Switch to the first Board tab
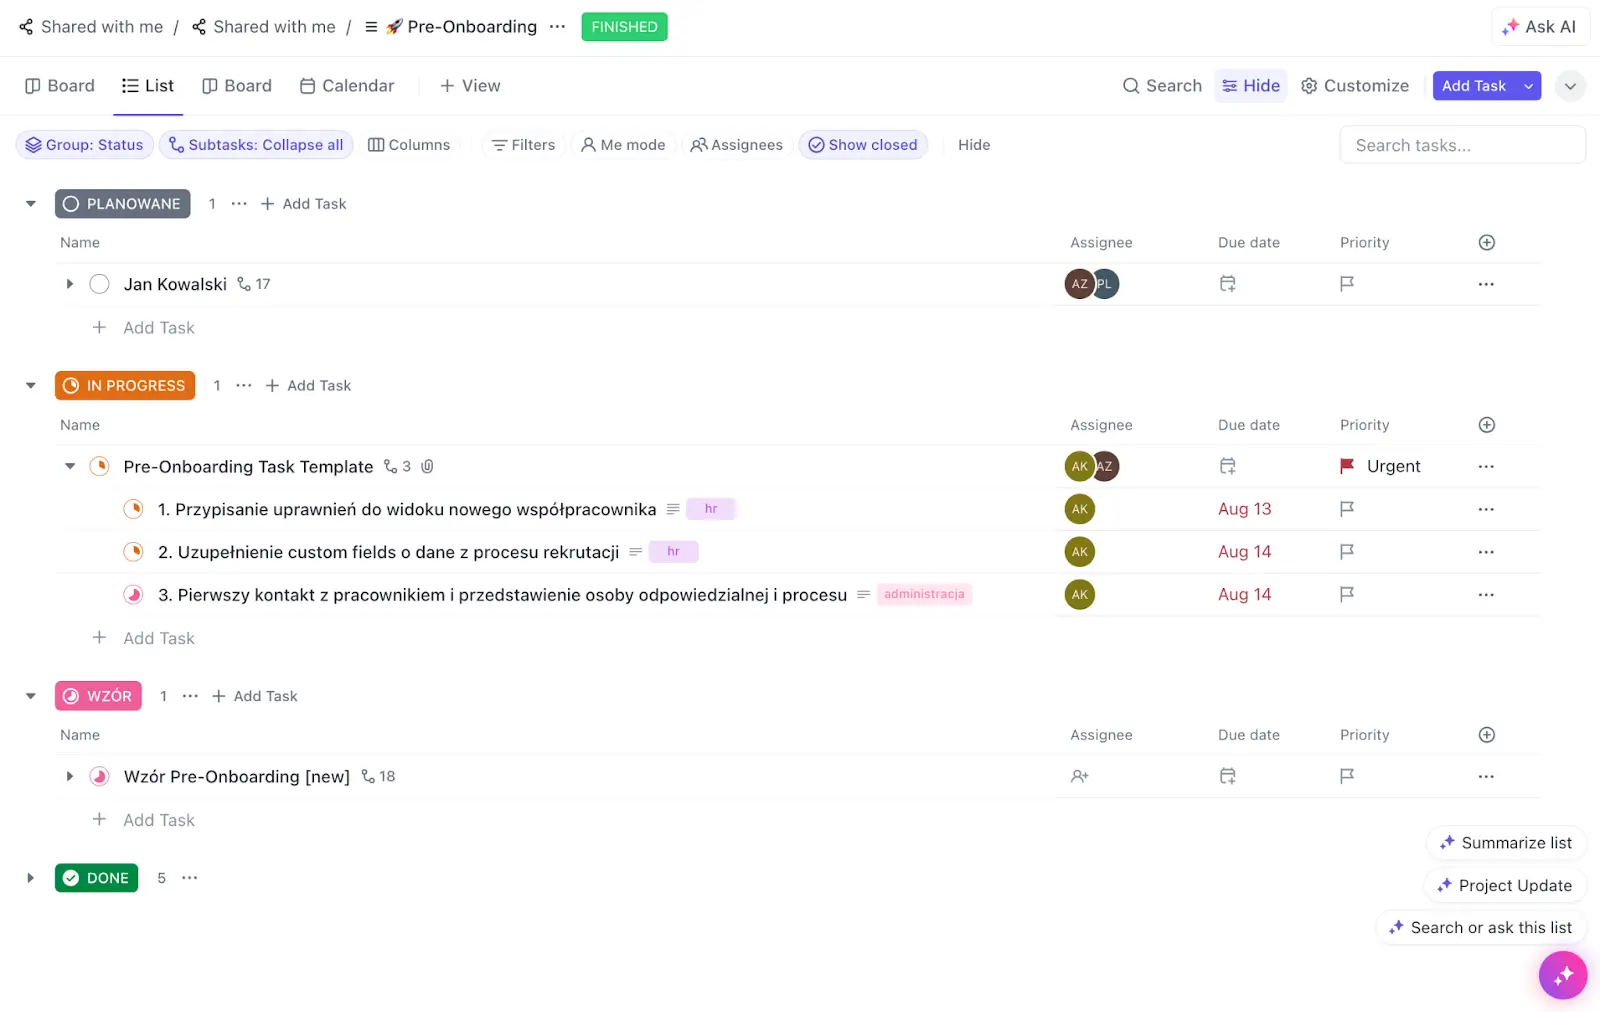The height and width of the screenshot is (1012, 1600). click(60, 86)
